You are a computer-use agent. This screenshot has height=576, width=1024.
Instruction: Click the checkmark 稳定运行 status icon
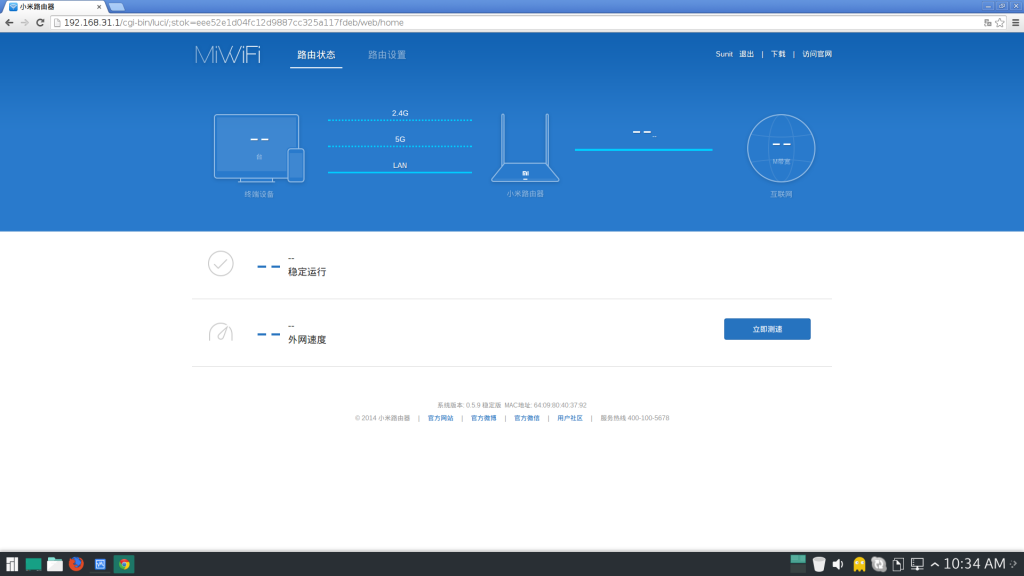[221, 264]
